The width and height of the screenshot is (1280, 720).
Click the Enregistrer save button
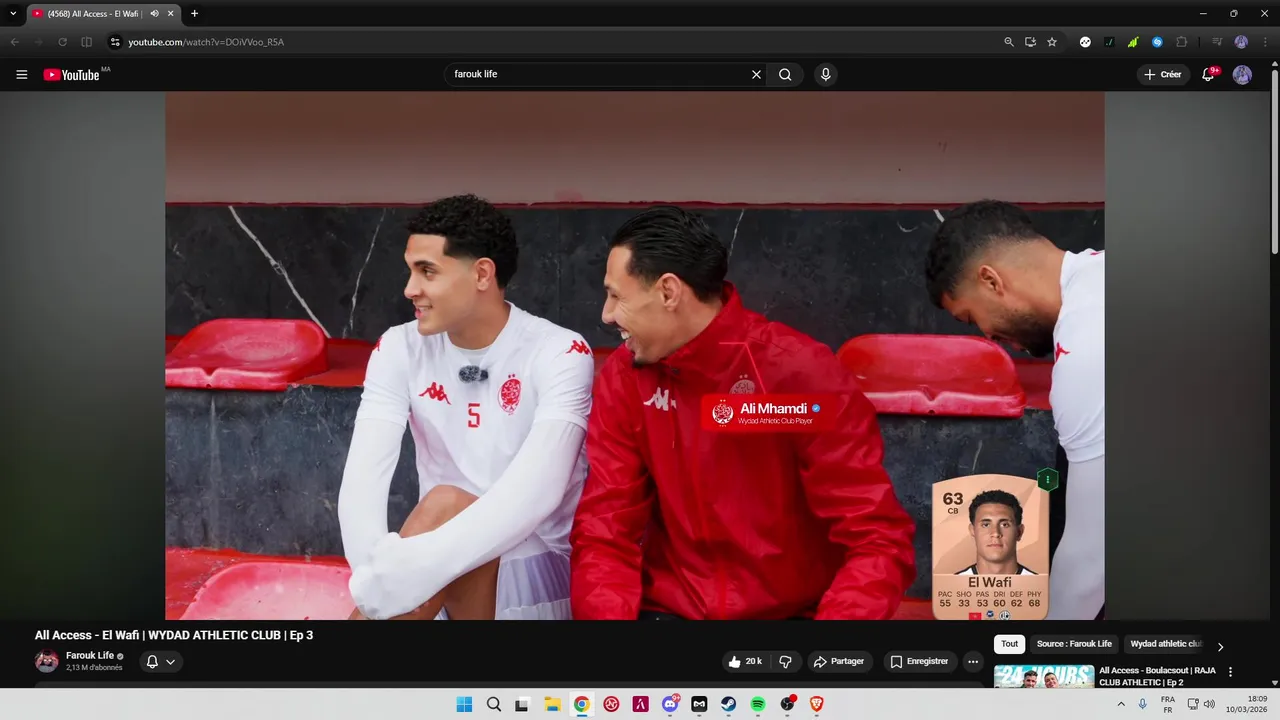(x=920, y=661)
